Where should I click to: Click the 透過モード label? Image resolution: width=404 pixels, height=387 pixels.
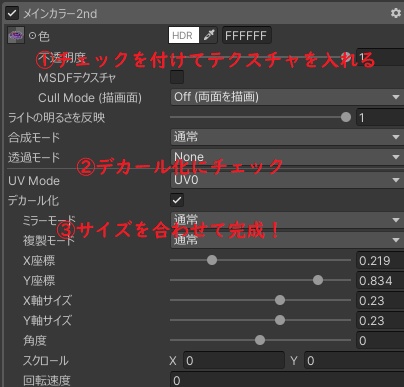pos(34,157)
